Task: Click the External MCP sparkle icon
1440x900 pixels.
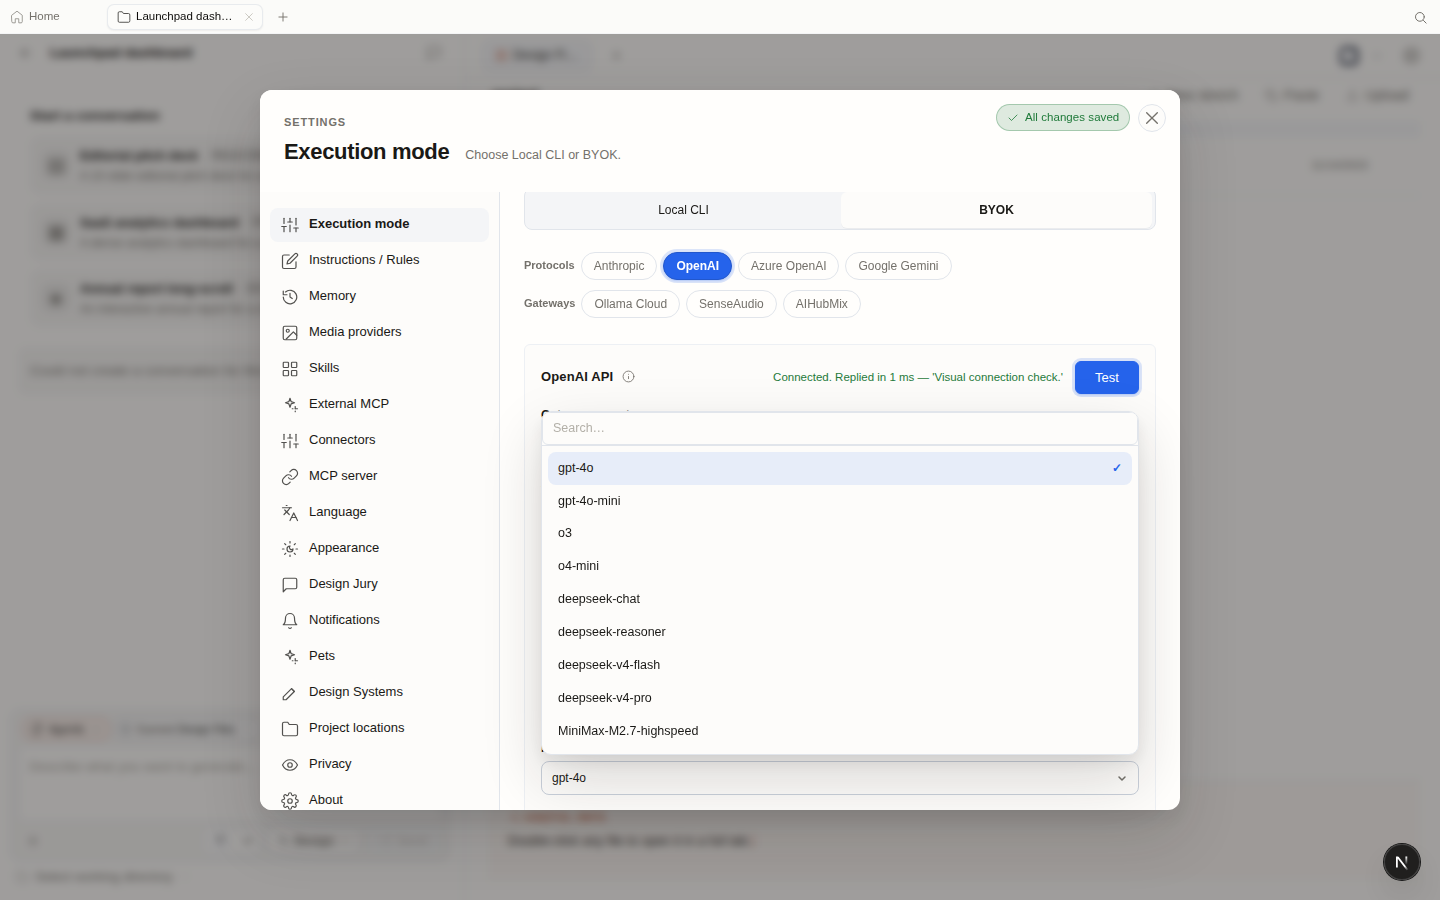Action: coord(290,405)
